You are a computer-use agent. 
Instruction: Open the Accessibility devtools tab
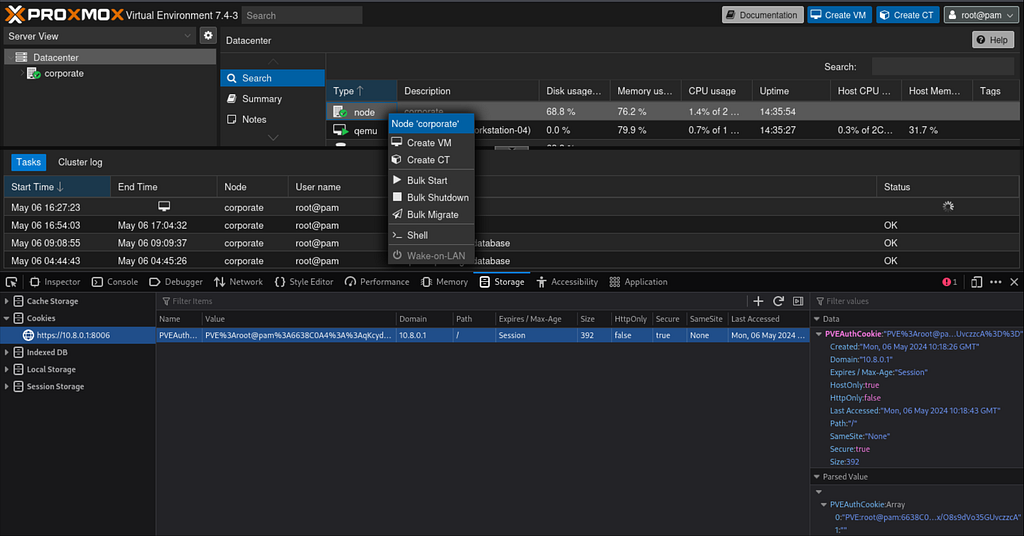[567, 282]
